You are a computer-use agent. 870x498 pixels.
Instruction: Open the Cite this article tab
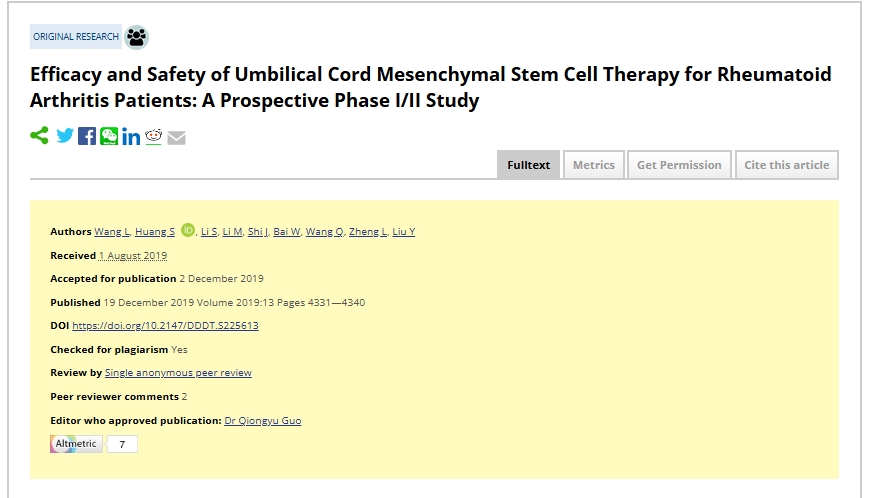[x=786, y=165]
